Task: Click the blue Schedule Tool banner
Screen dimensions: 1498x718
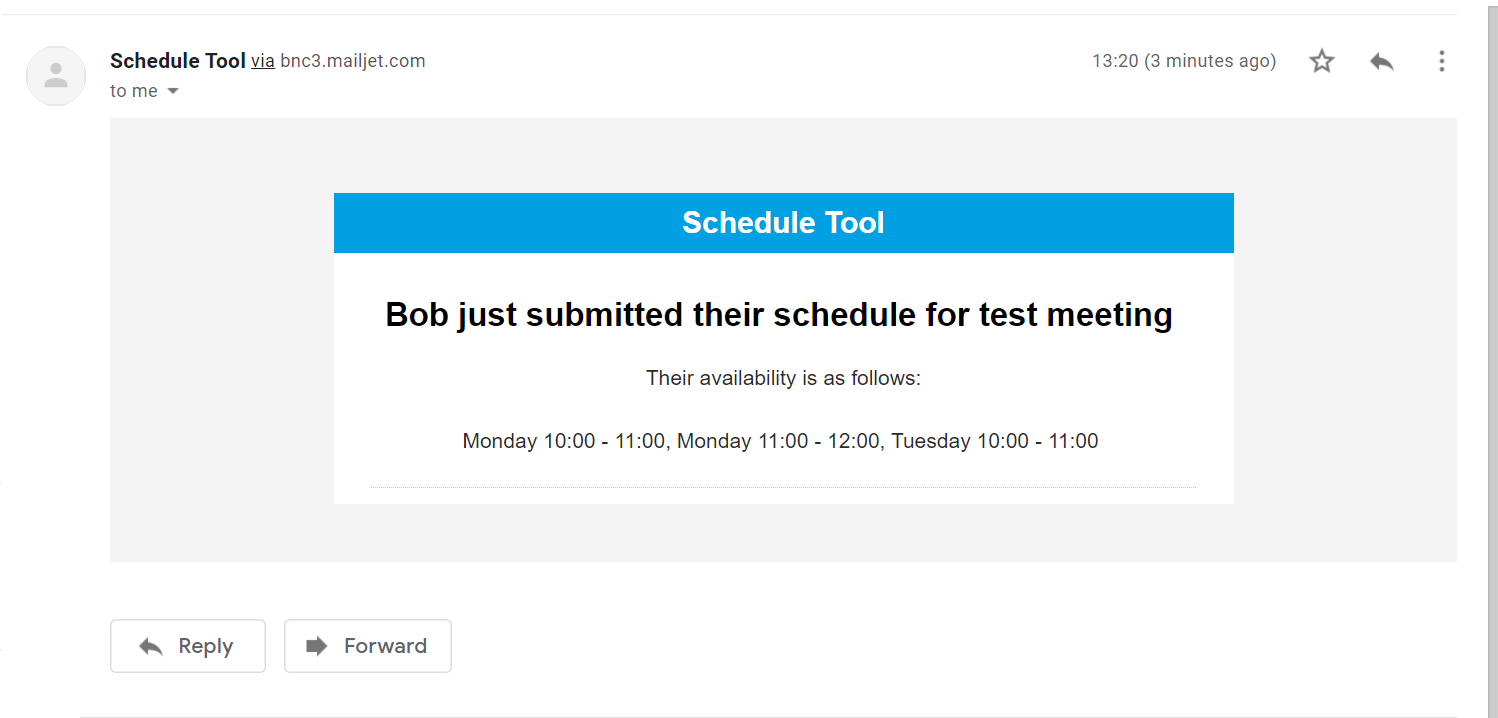Action: point(783,222)
